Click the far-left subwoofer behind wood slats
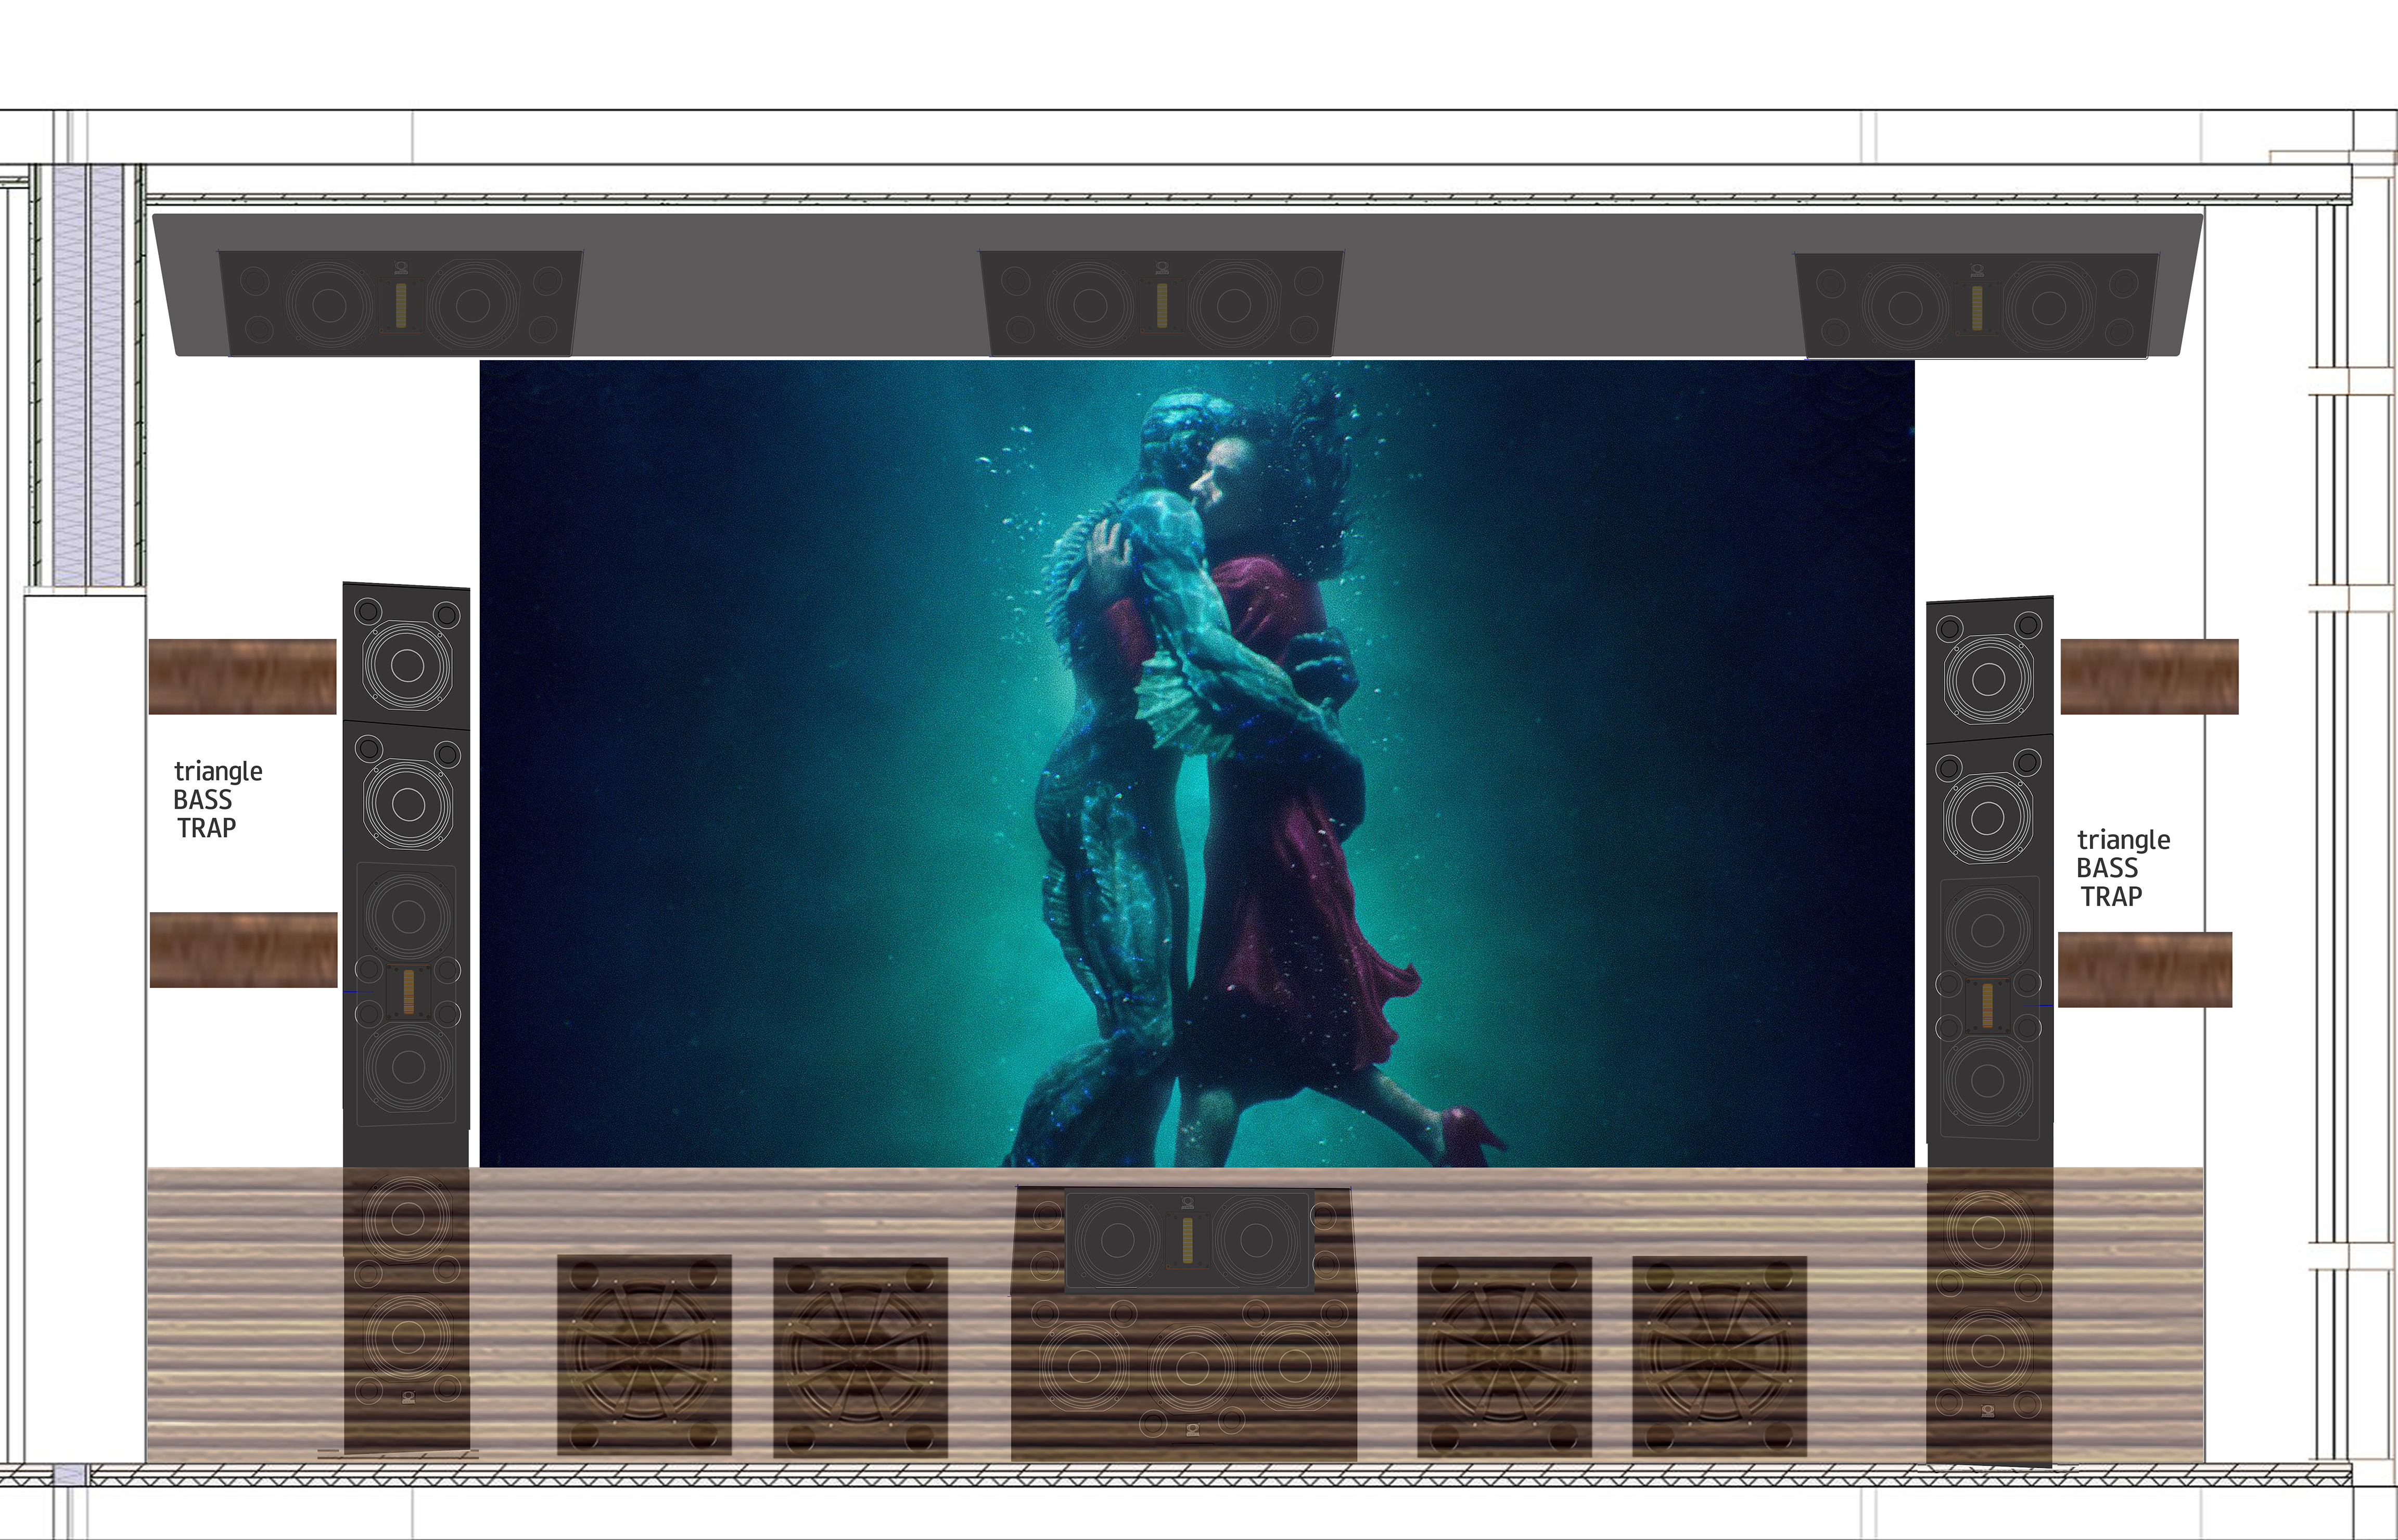Viewport: 2398px width, 1540px height. click(644, 1354)
